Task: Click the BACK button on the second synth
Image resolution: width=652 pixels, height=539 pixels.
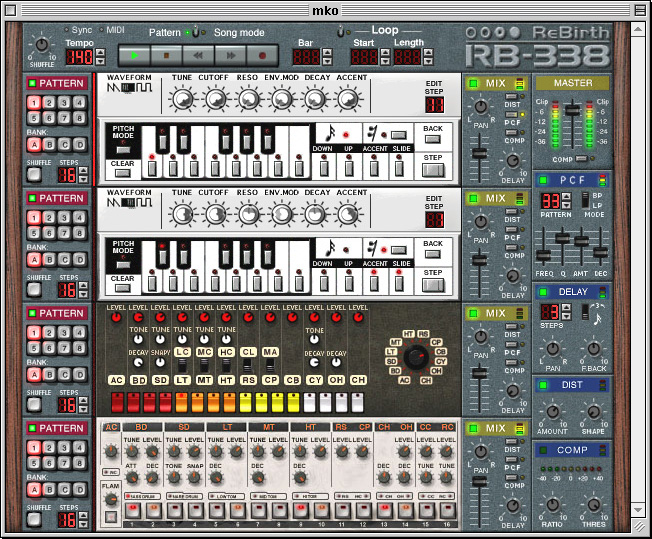Action: [x=433, y=254]
